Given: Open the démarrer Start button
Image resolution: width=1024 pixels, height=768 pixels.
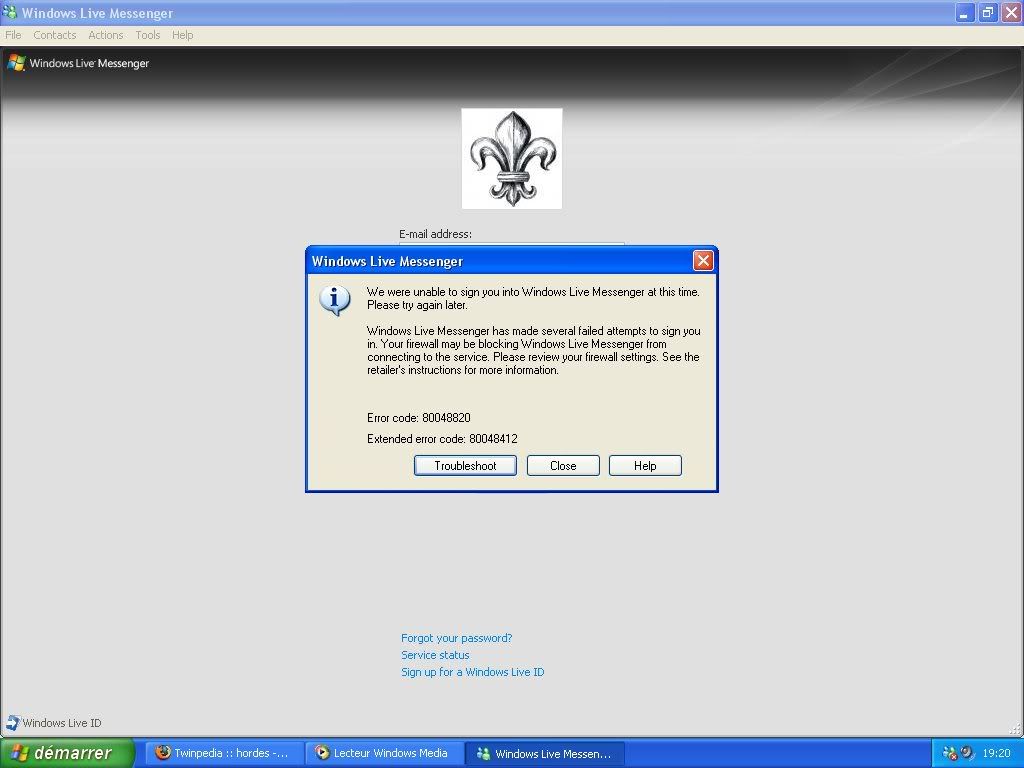Looking at the screenshot, I should tap(67, 753).
